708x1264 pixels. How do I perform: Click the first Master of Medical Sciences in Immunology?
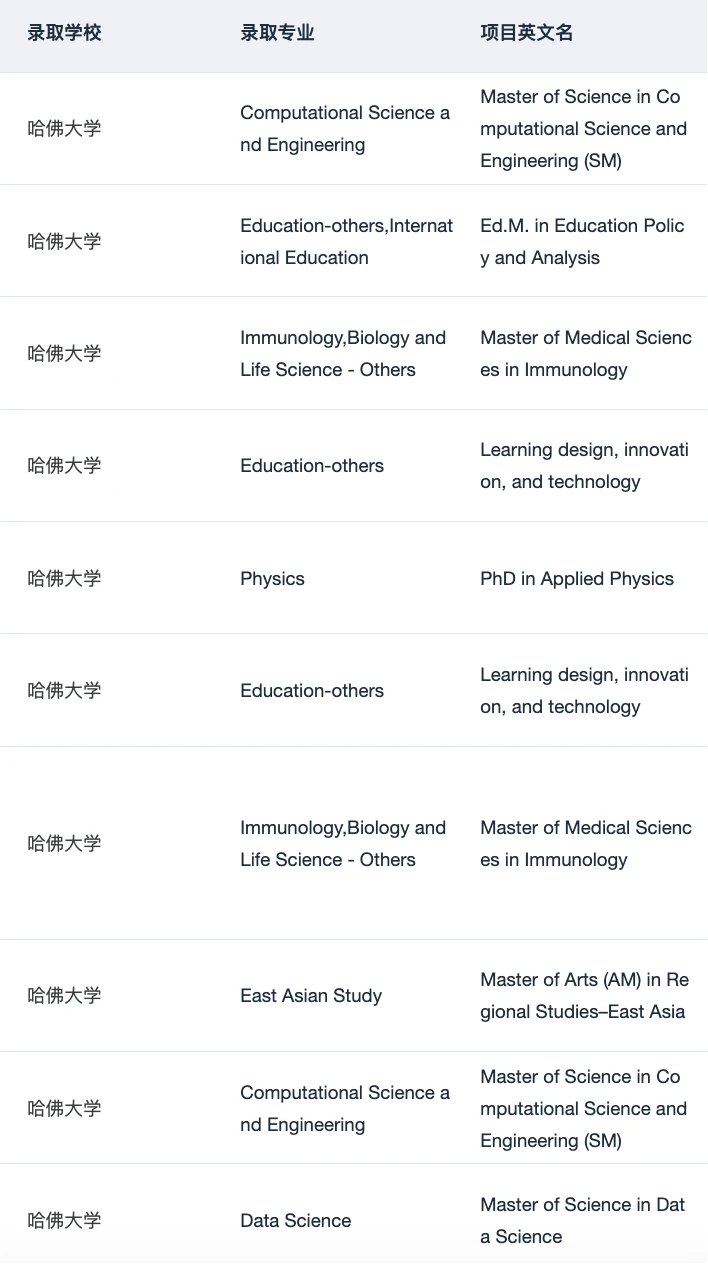[x=586, y=353]
